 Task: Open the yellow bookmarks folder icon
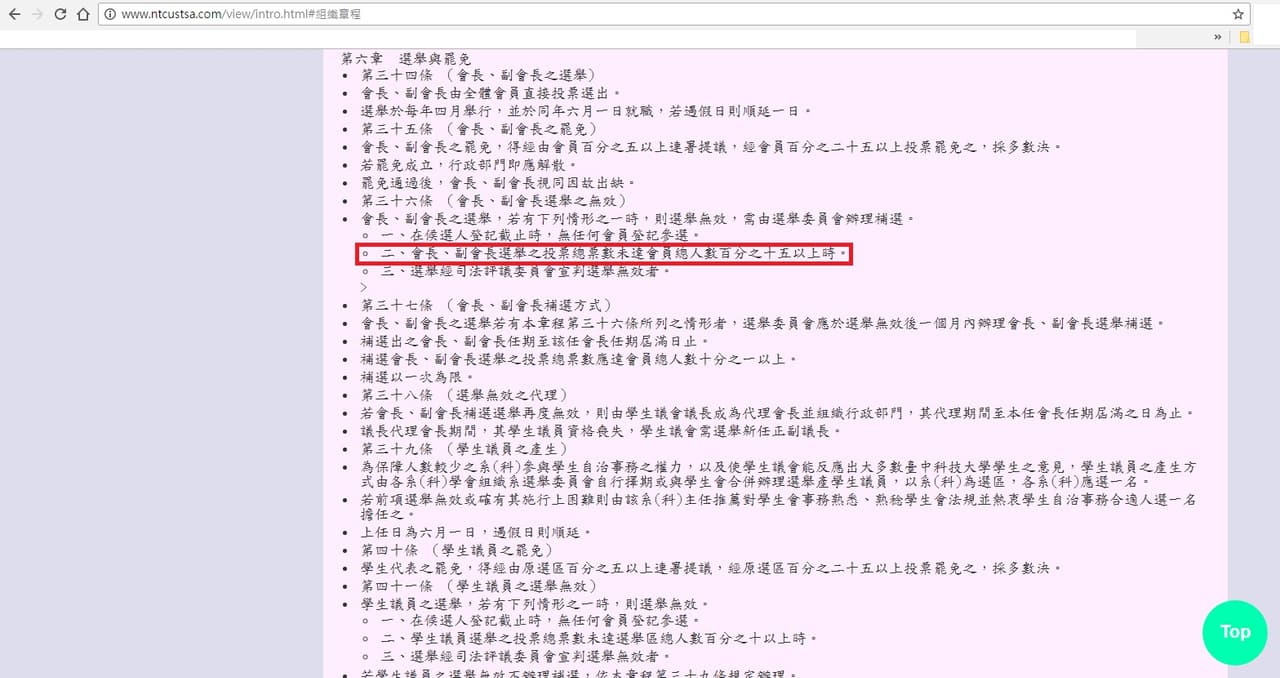(x=1245, y=37)
